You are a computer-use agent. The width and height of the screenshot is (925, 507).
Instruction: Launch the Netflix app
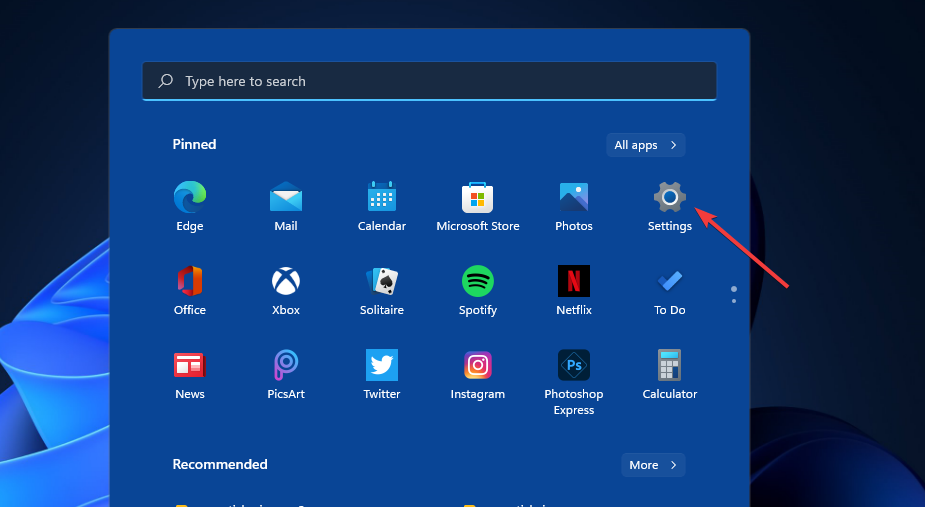(573, 281)
